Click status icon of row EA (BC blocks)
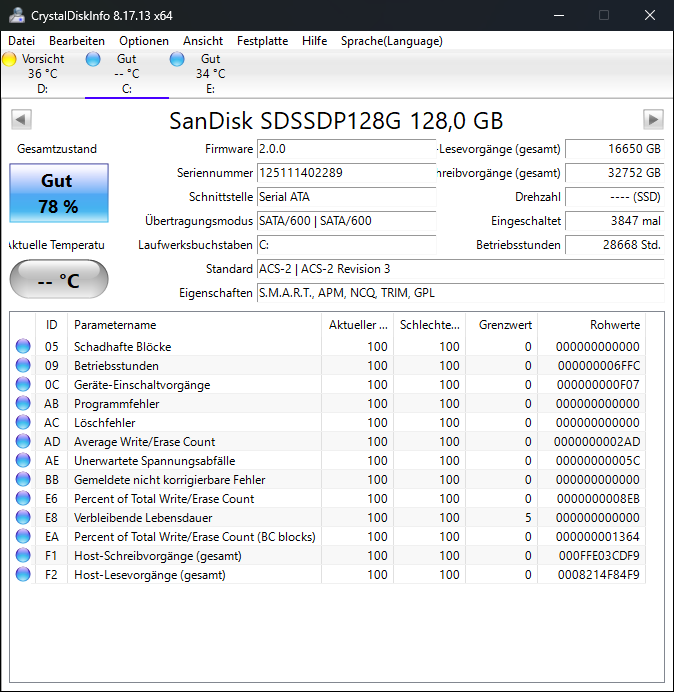 (23, 536)
